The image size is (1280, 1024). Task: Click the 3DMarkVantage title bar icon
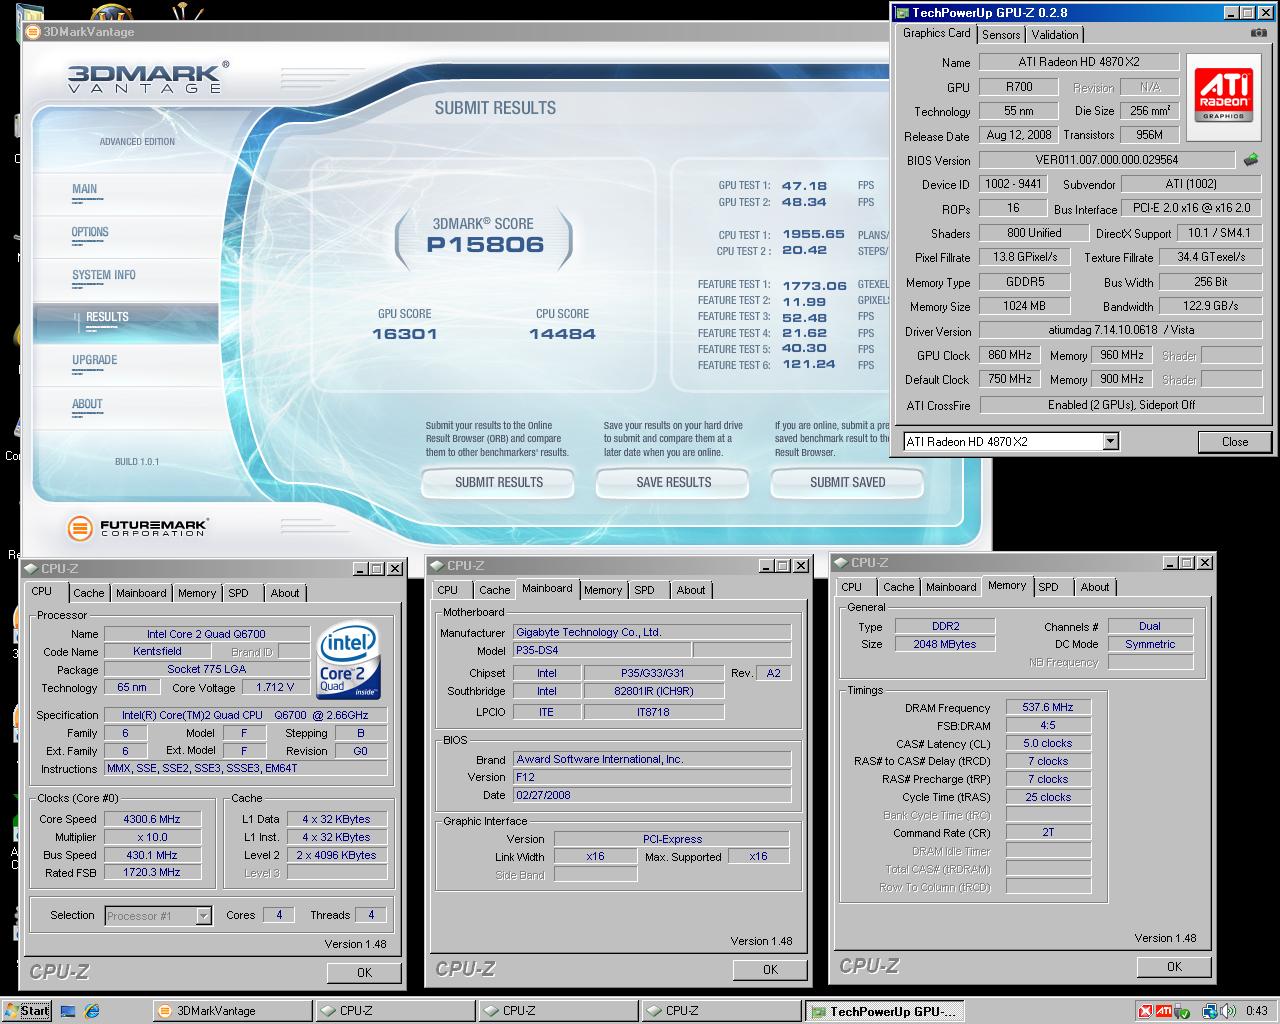[33, 32]
